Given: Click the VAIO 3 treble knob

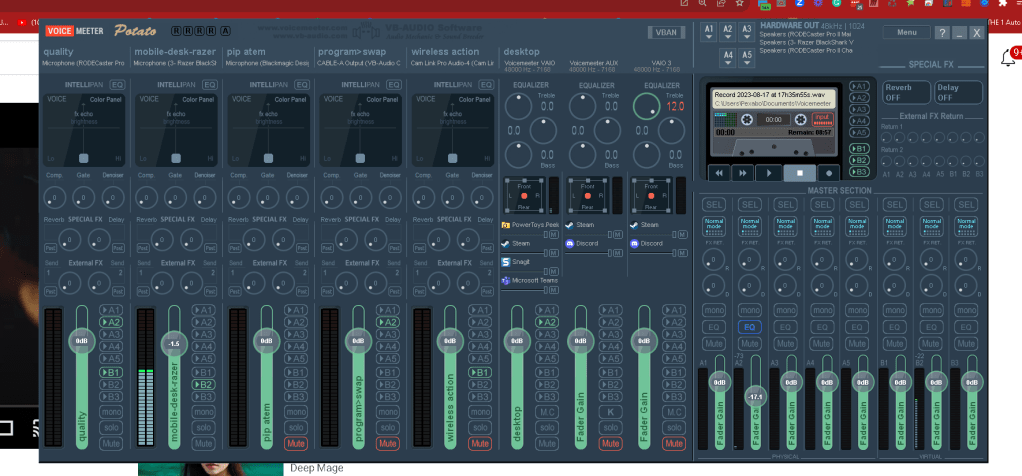Looking at the screenshot, I should pyautogui.click(x=647, y=106).
